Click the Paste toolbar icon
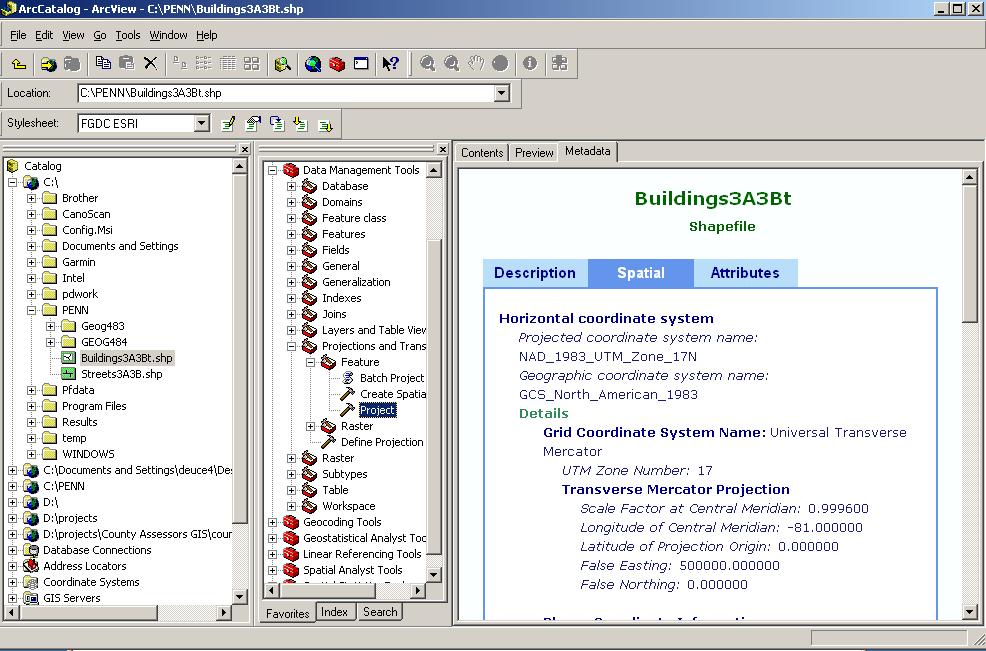 [126, 63]
